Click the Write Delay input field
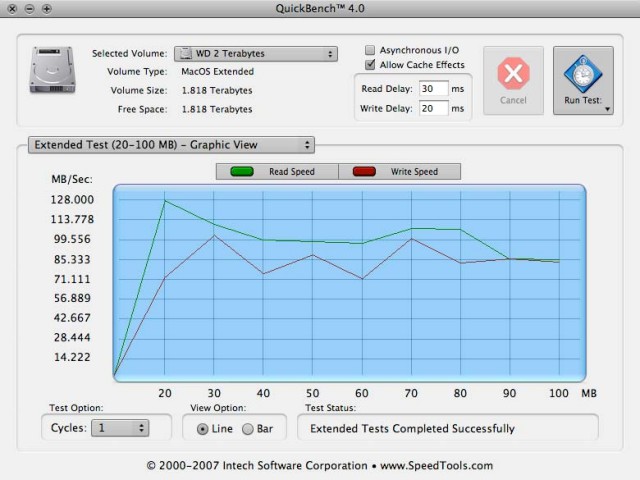The width and height of the screenshot is (640, 480). coord(433,109)
